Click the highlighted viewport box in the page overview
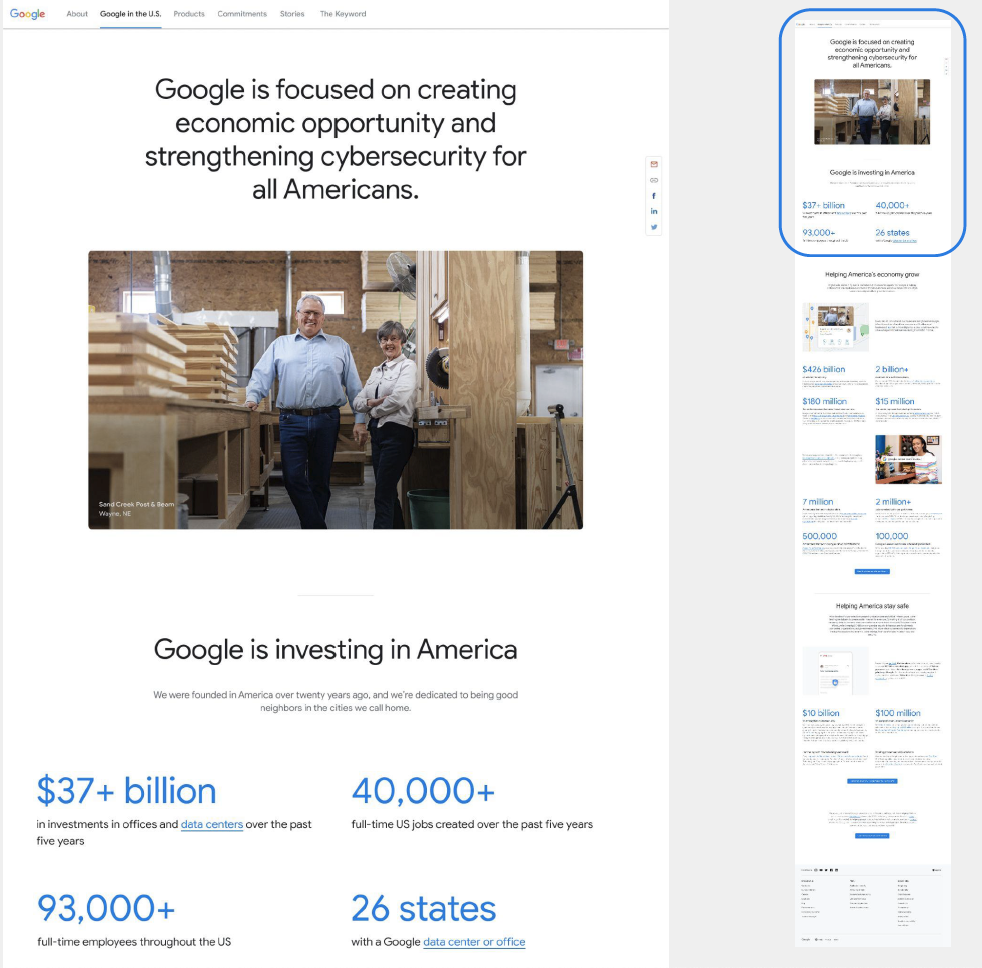Image resolution: width=982 pixels, height=968 pixels. pos(872,133)
